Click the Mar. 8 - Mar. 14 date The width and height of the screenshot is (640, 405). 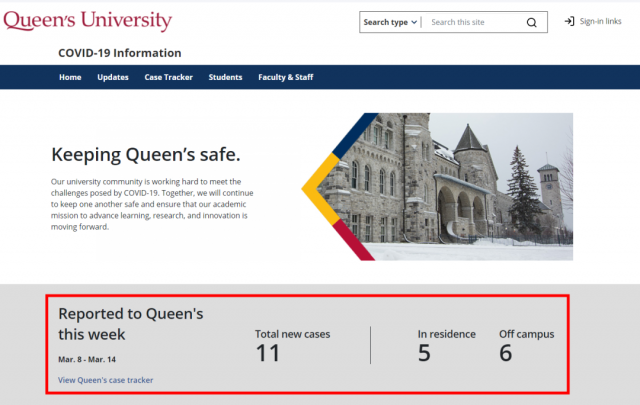point(87,360)
